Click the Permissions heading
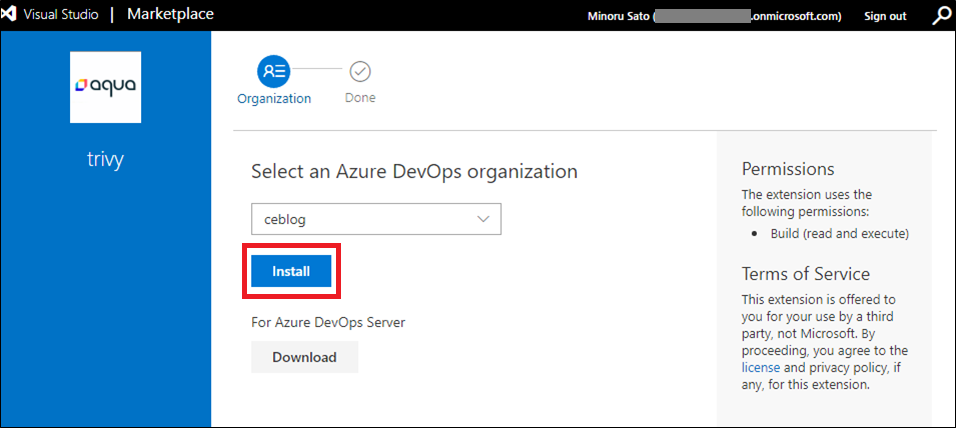The height and width of the screenshot is (428, 956). [x=788, y=168]
